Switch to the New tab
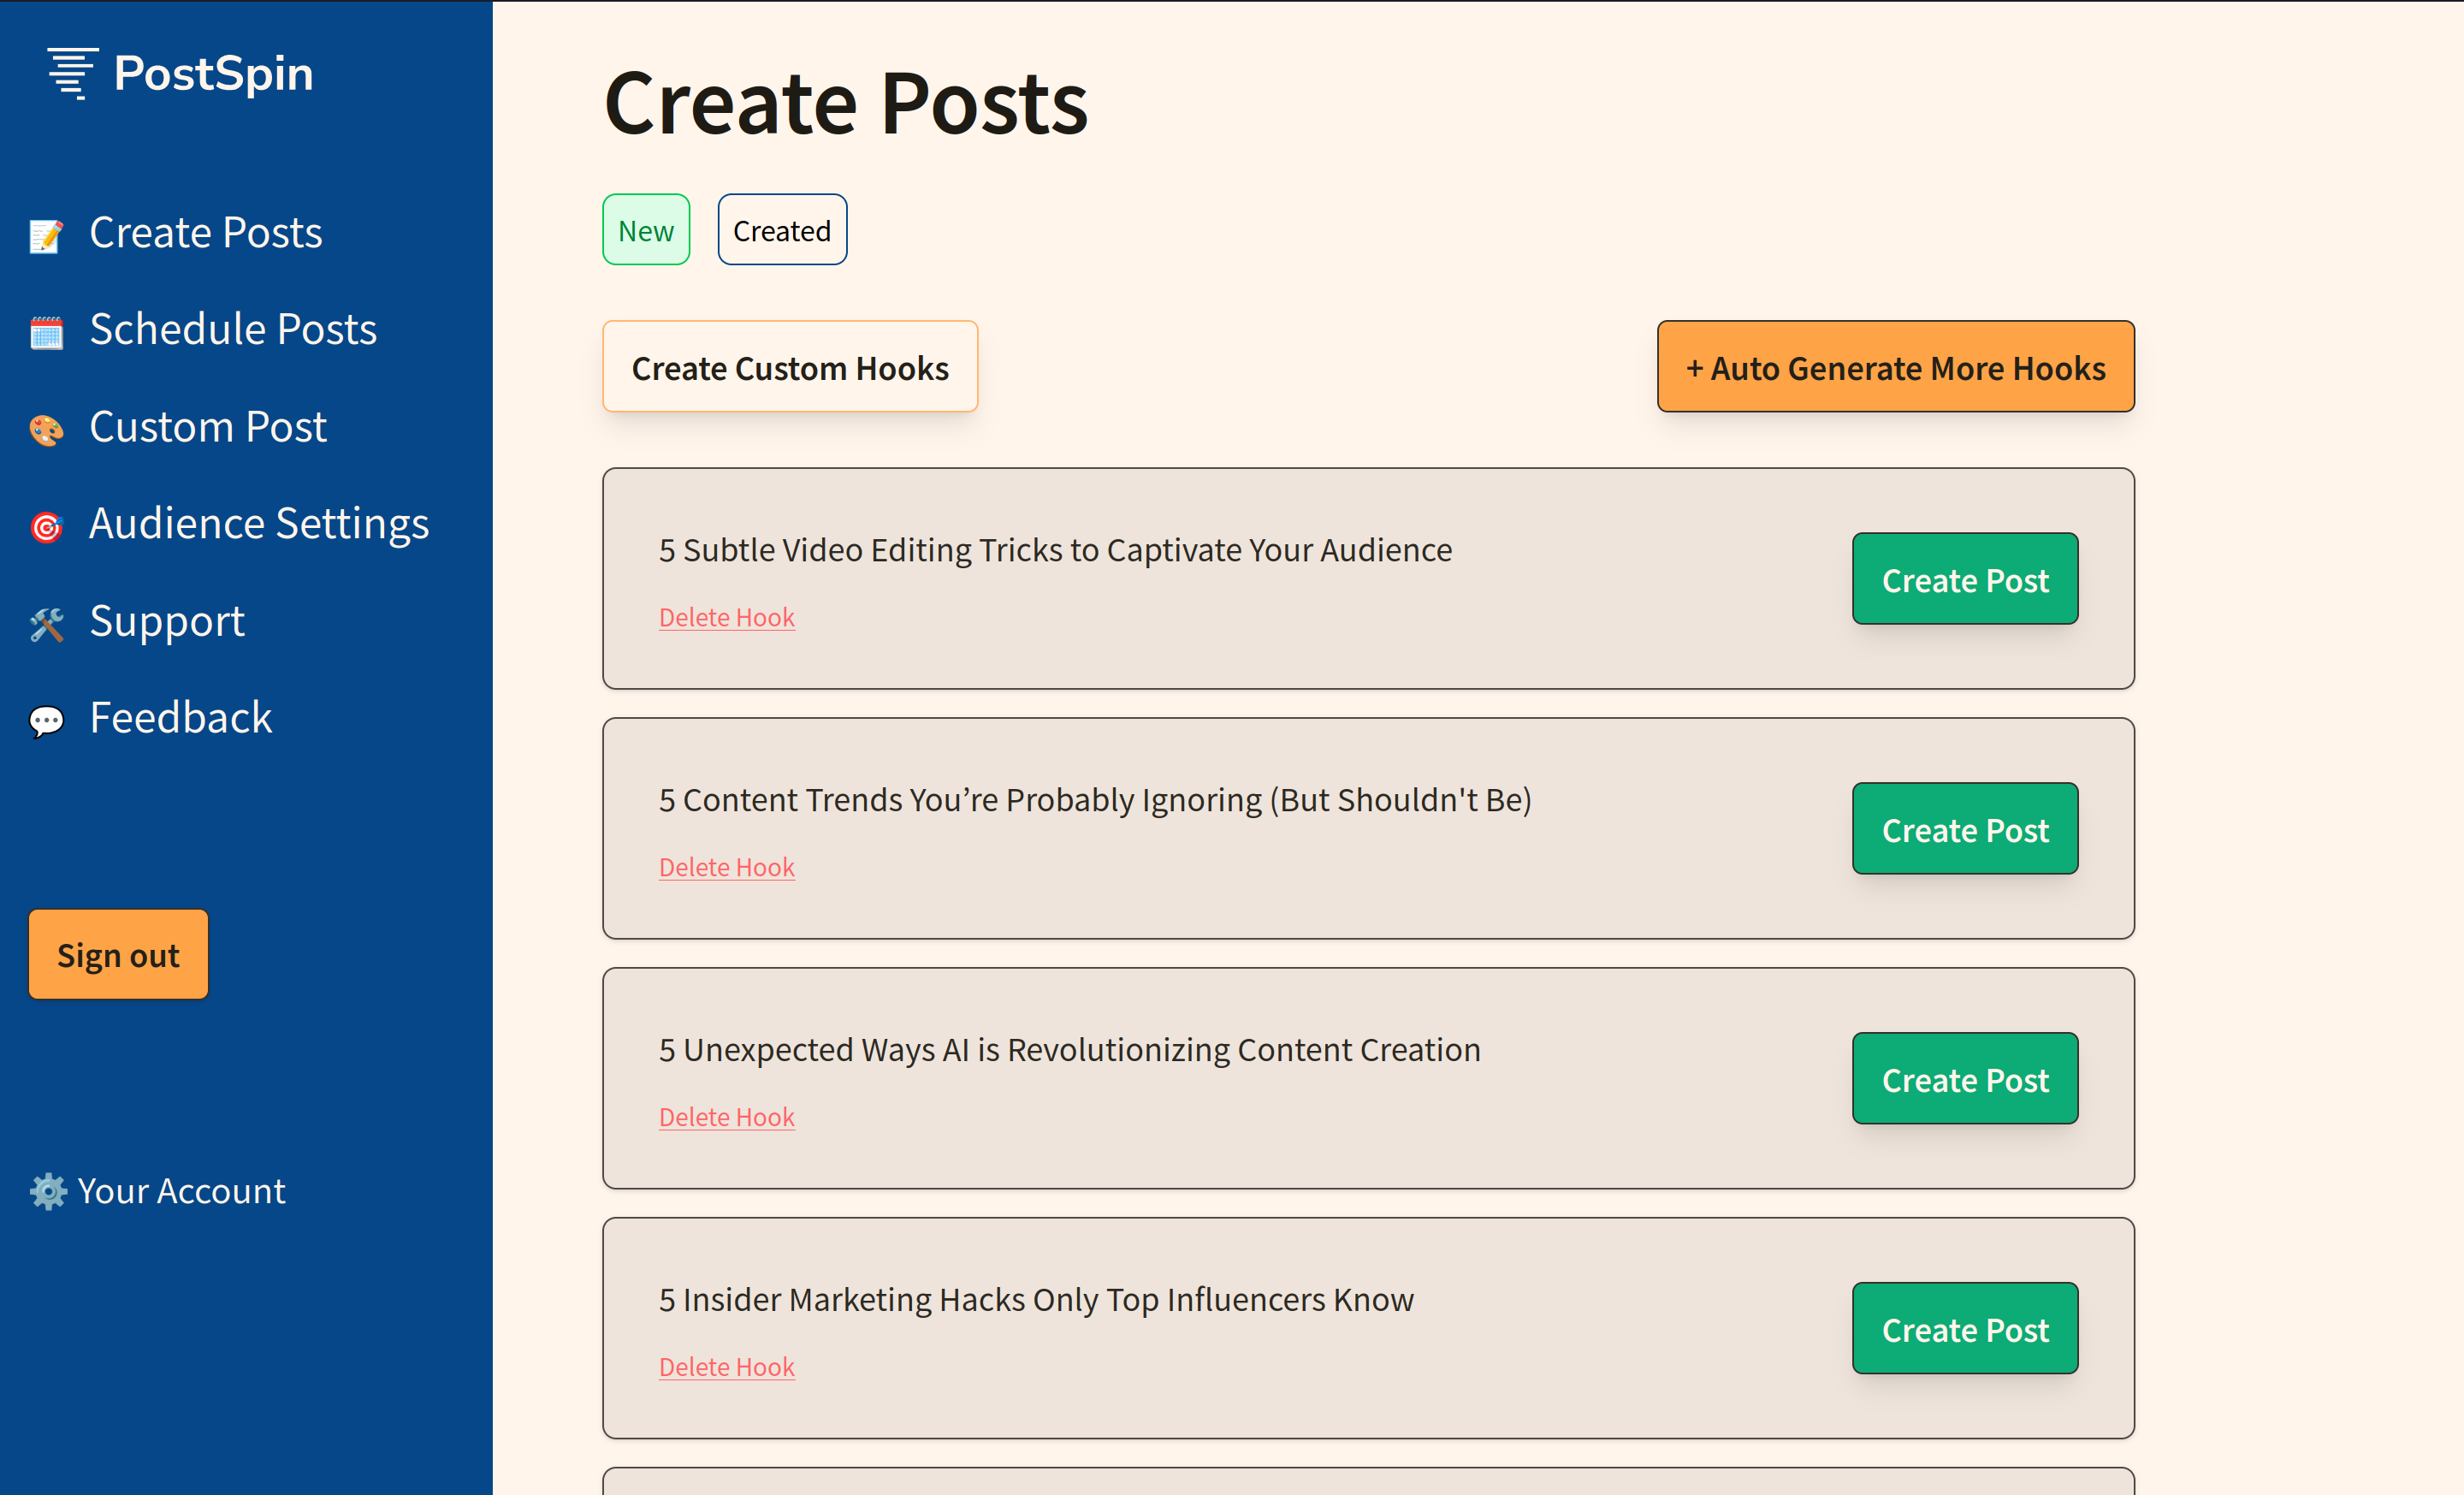Viewport: 2464px width, 1495px height. pos(645,230)
